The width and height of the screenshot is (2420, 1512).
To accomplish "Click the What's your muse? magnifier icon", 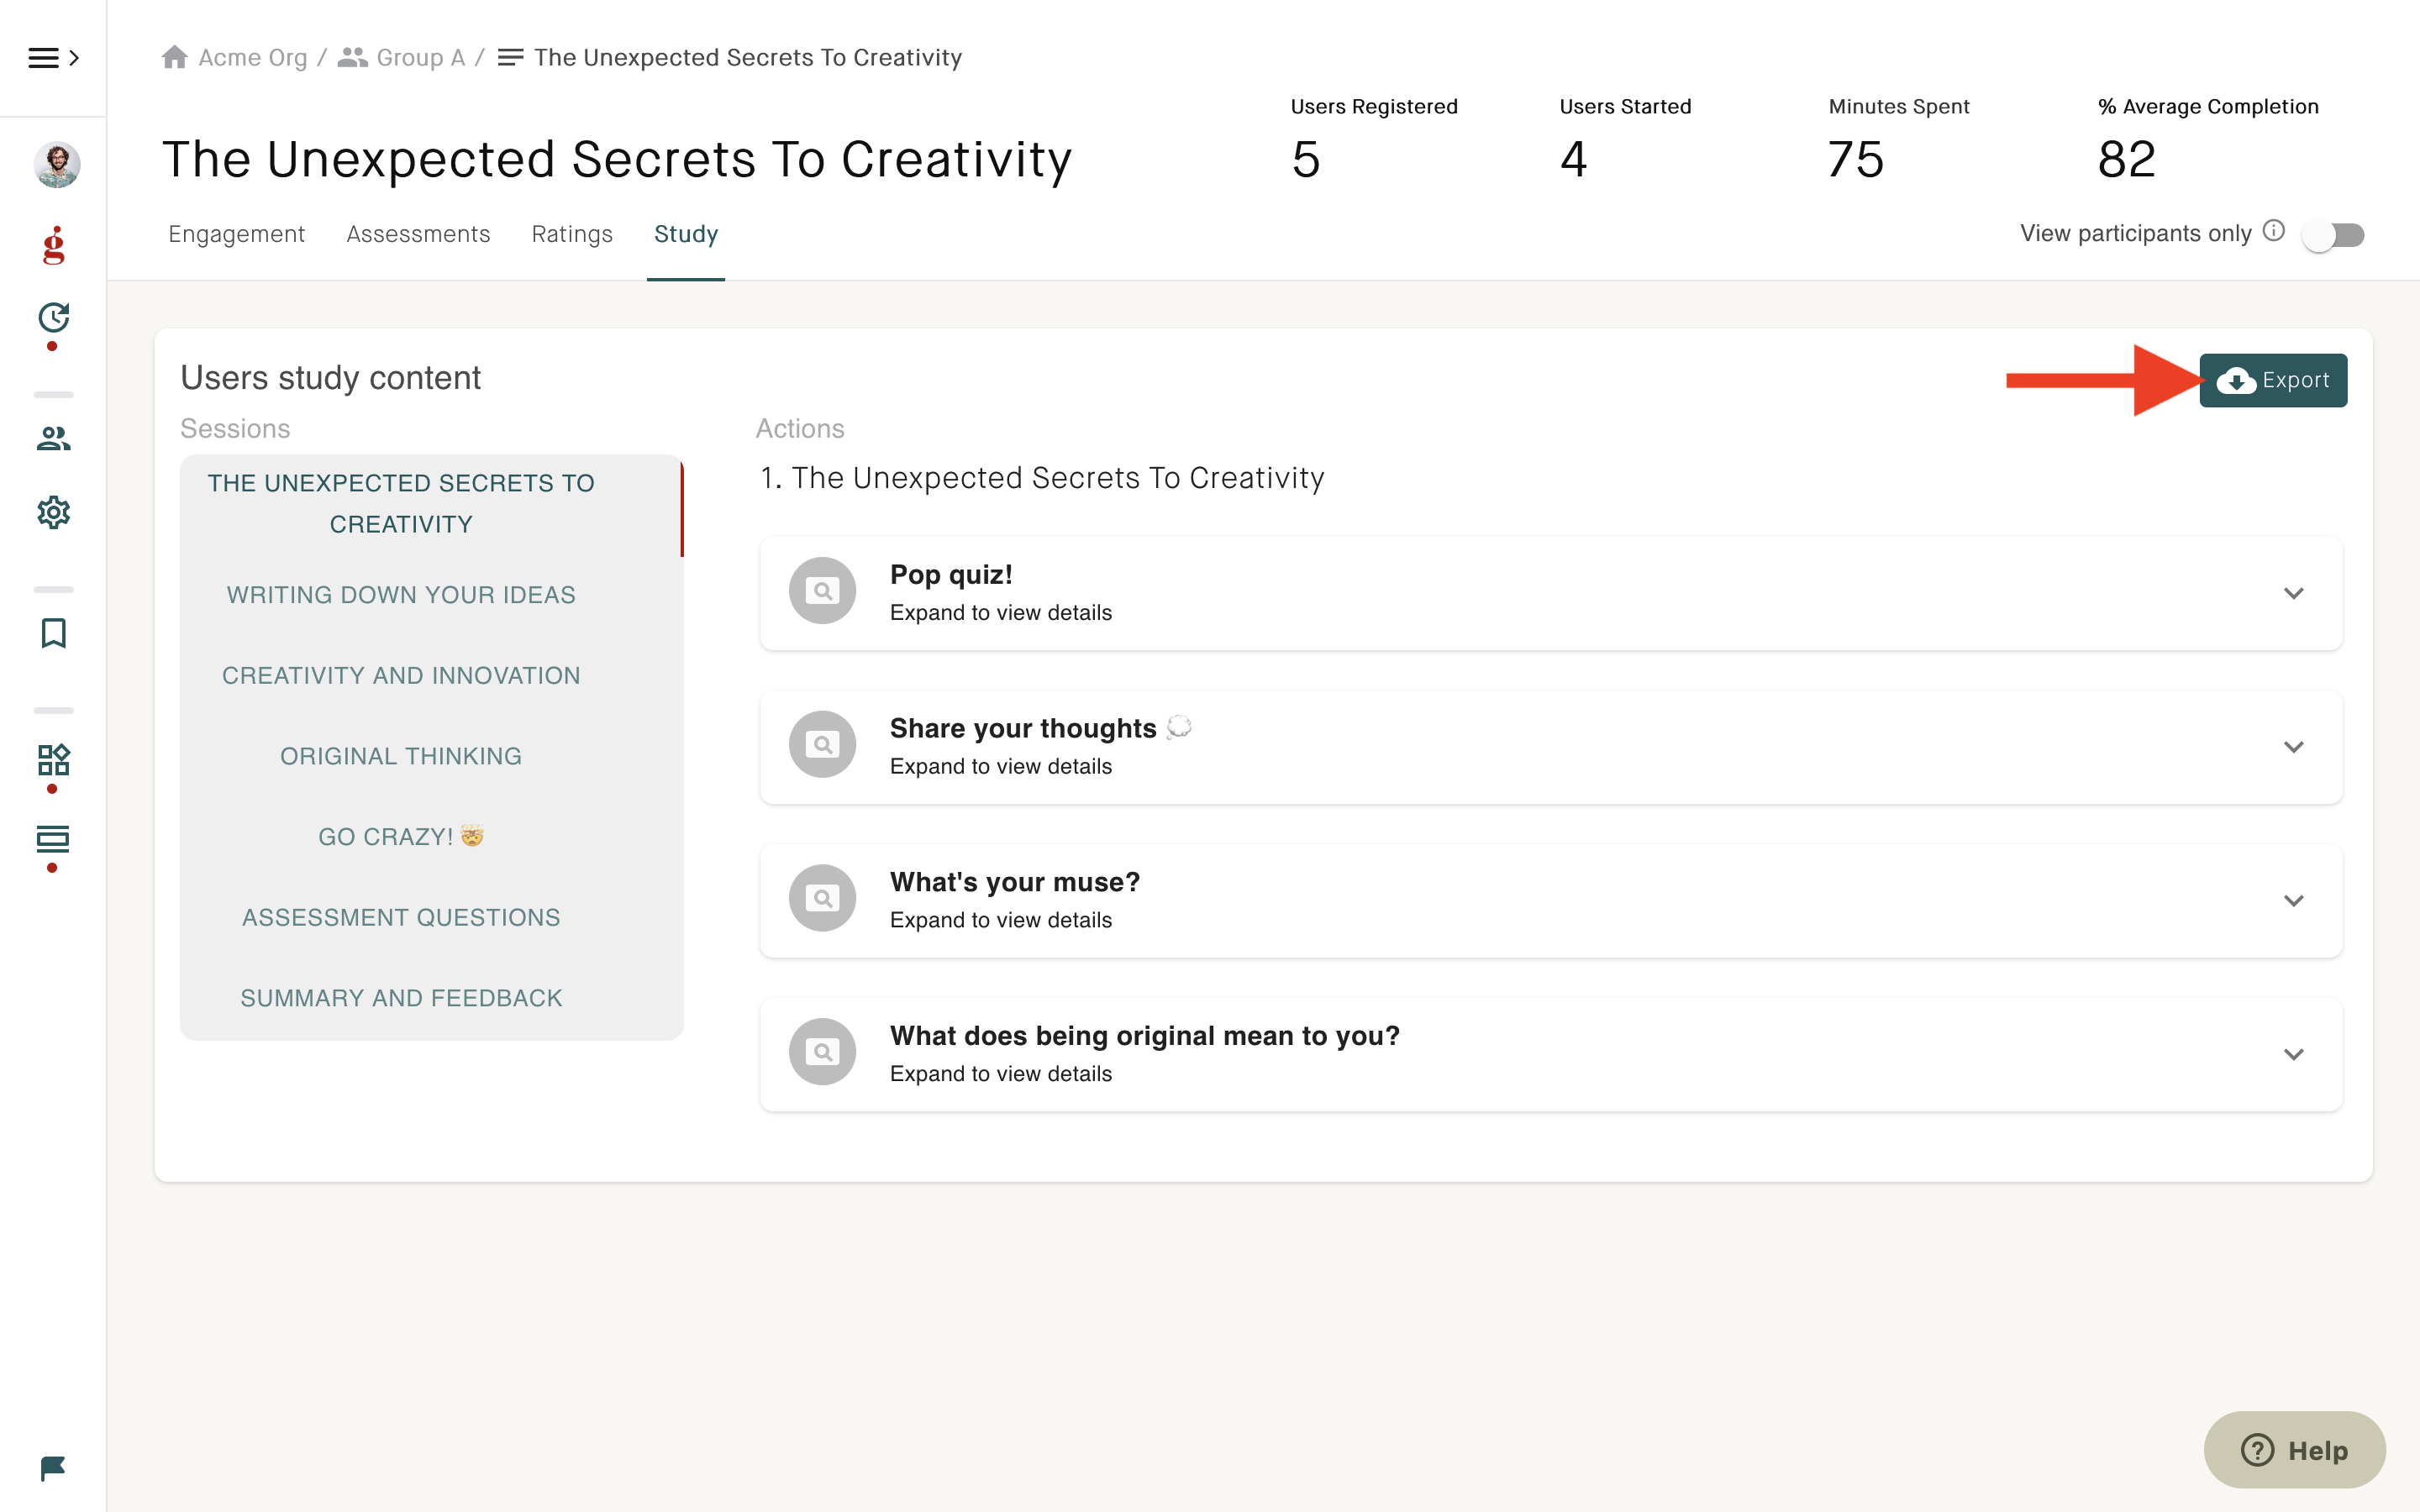I will point(822,898).
